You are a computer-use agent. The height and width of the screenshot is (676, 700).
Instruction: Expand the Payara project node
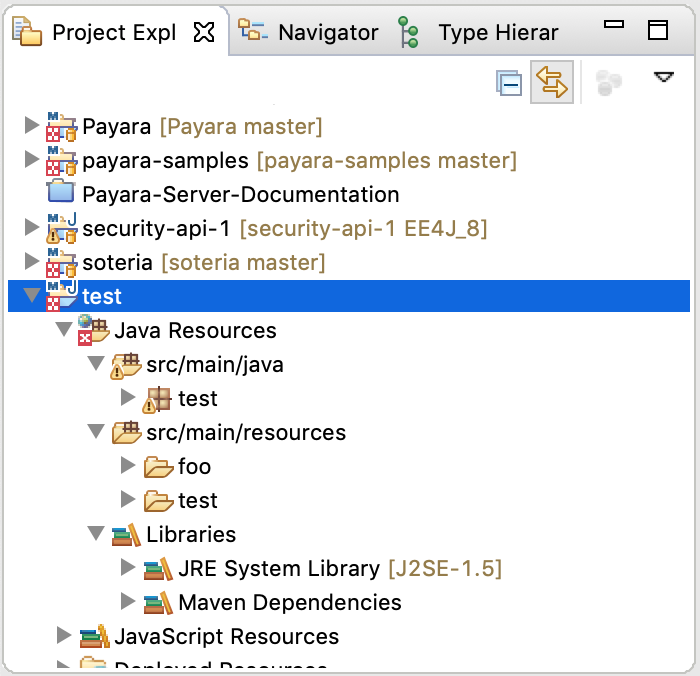[31, 126]
